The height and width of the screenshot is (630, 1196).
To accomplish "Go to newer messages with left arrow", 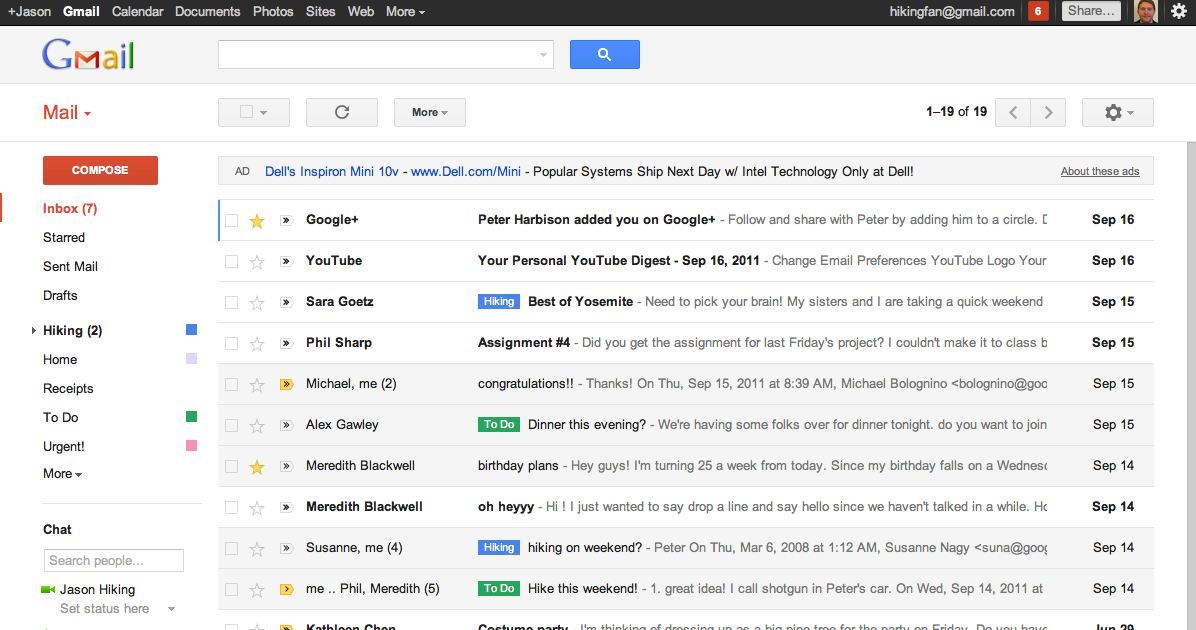I will (1013, 112).
